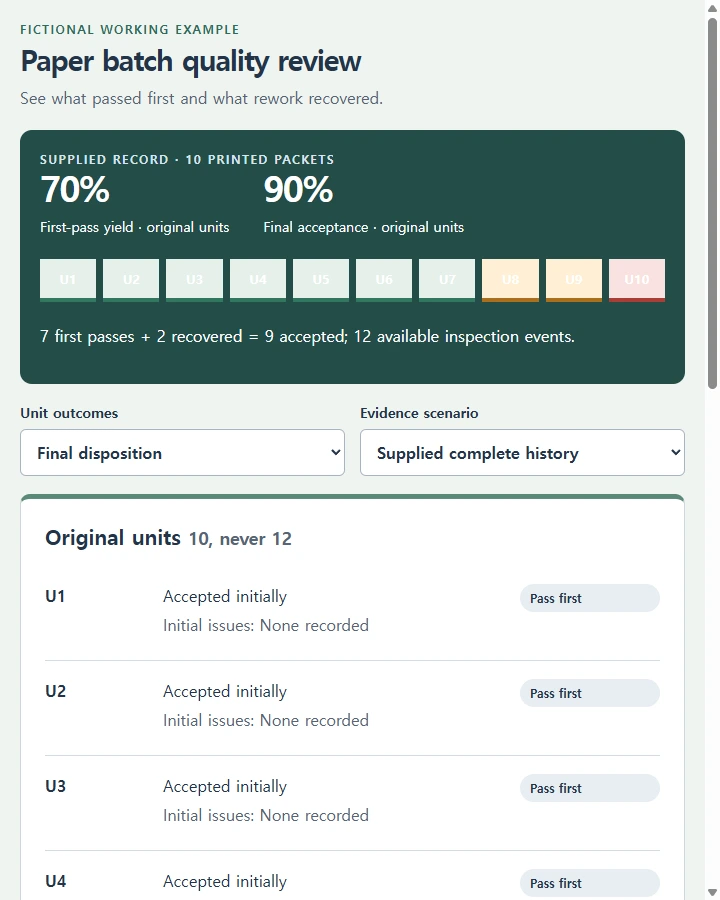Click 'First-pass yield · original units' label

pyautogui.click(x=134, y=227)
